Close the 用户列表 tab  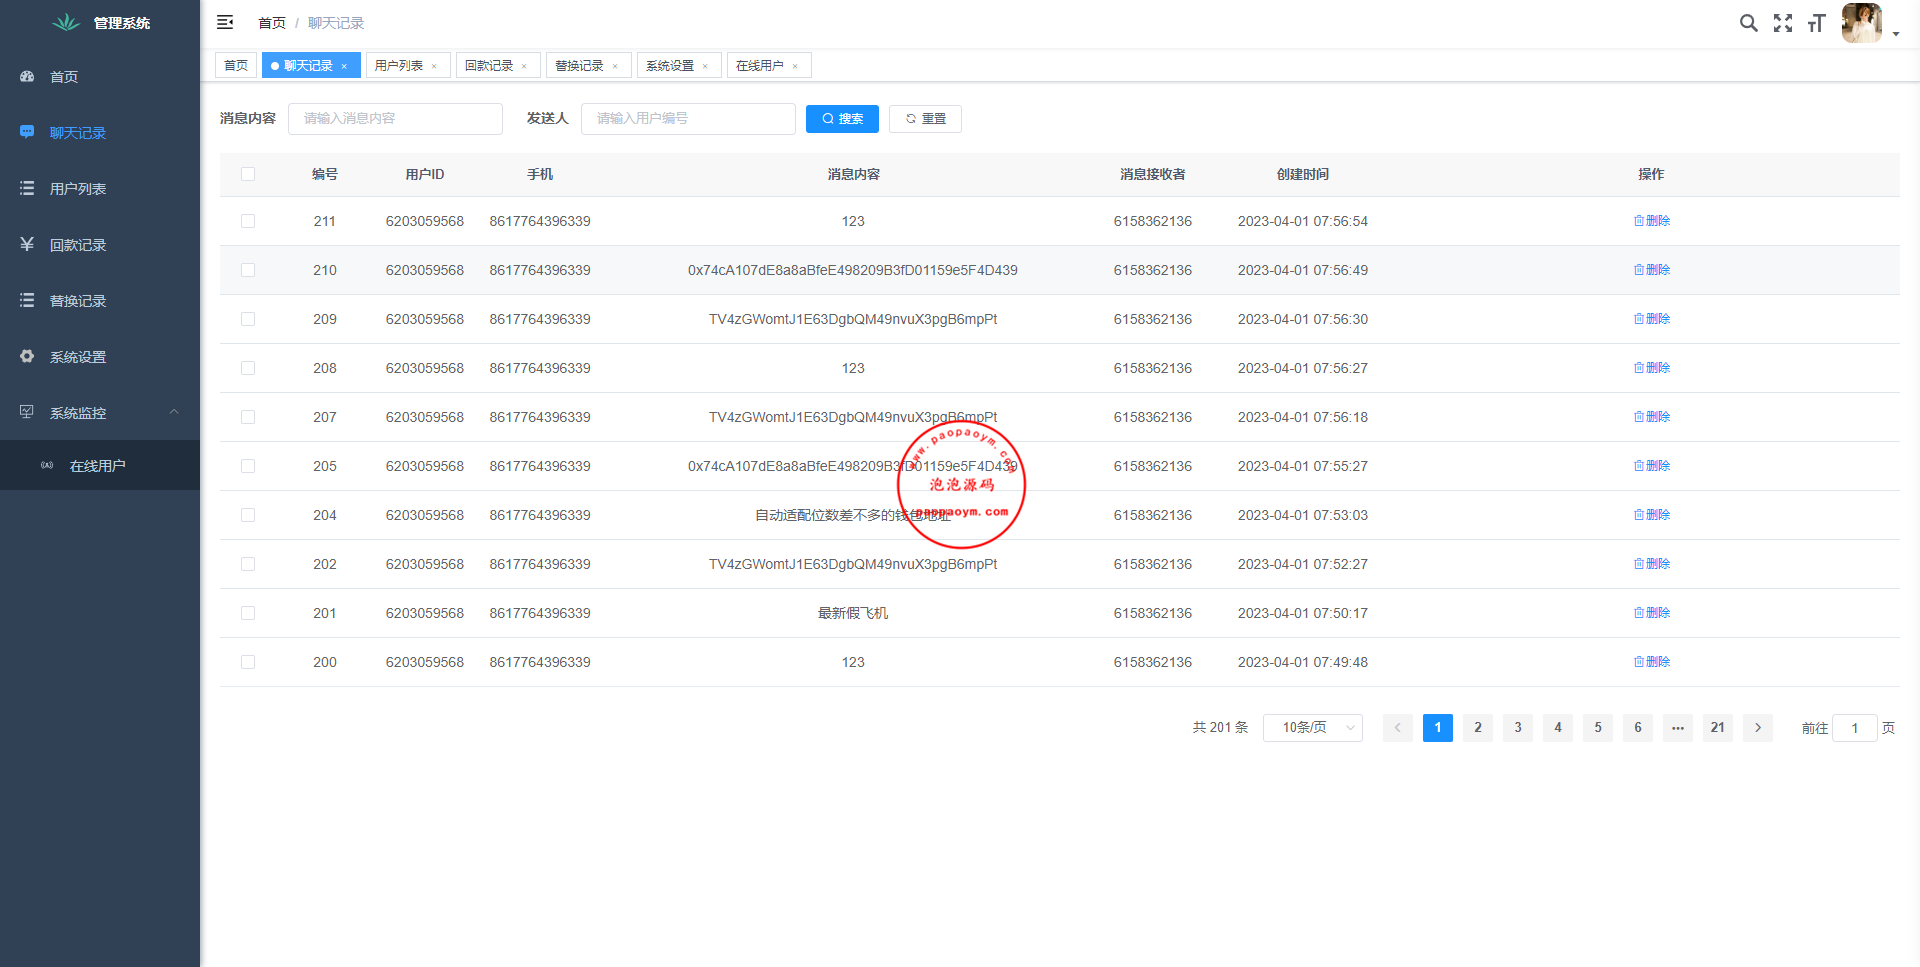434,66
